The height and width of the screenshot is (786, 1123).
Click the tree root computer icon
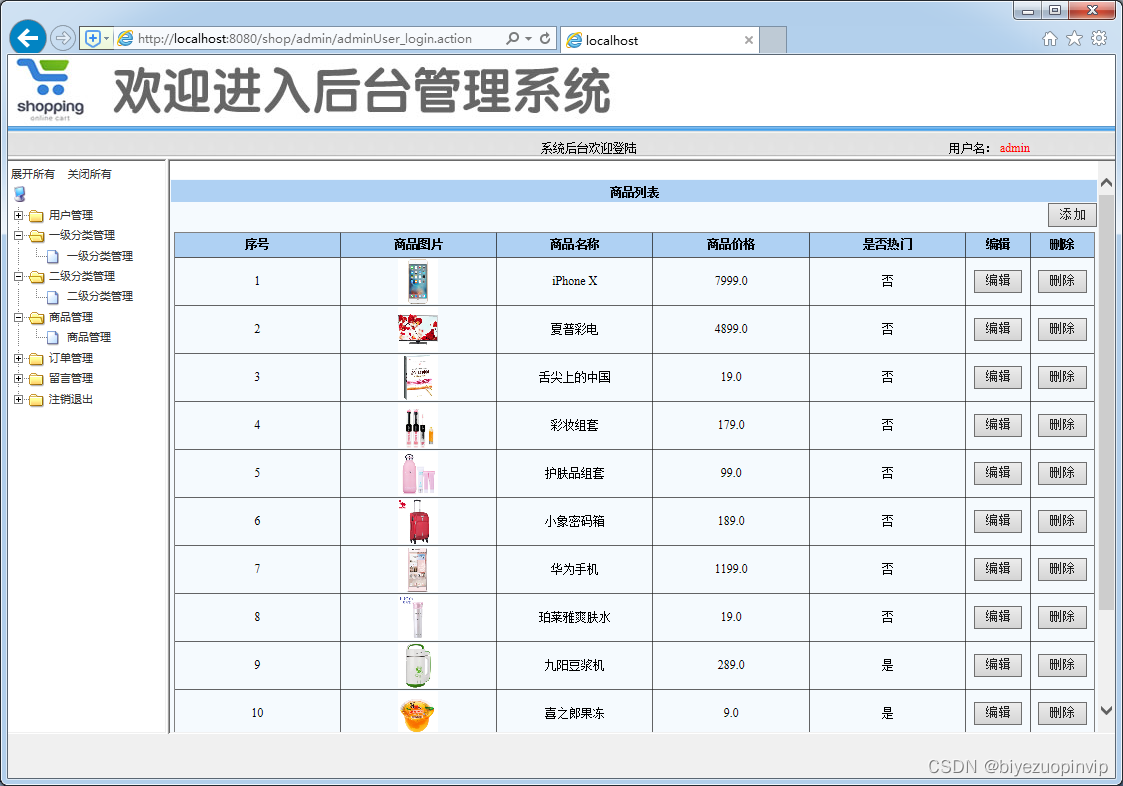(x=19, y=194)
